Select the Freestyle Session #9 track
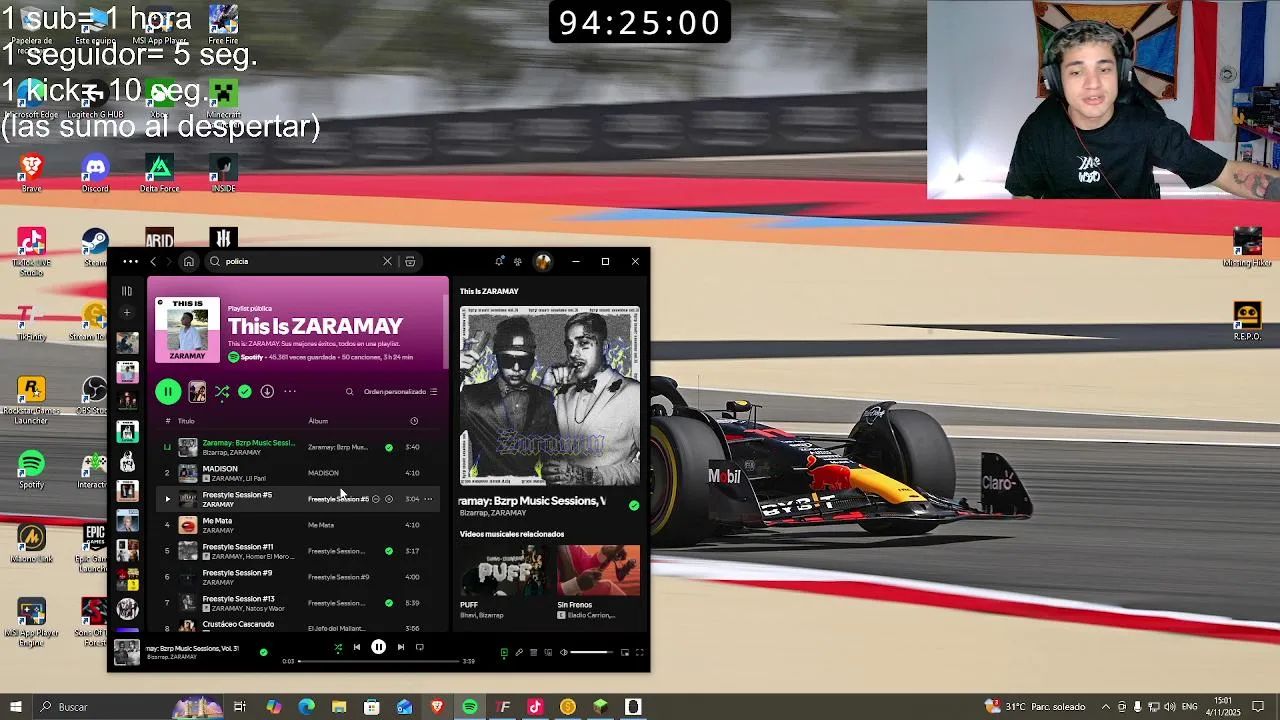Viewport: 1280px width, 720px height. point(300,577)
